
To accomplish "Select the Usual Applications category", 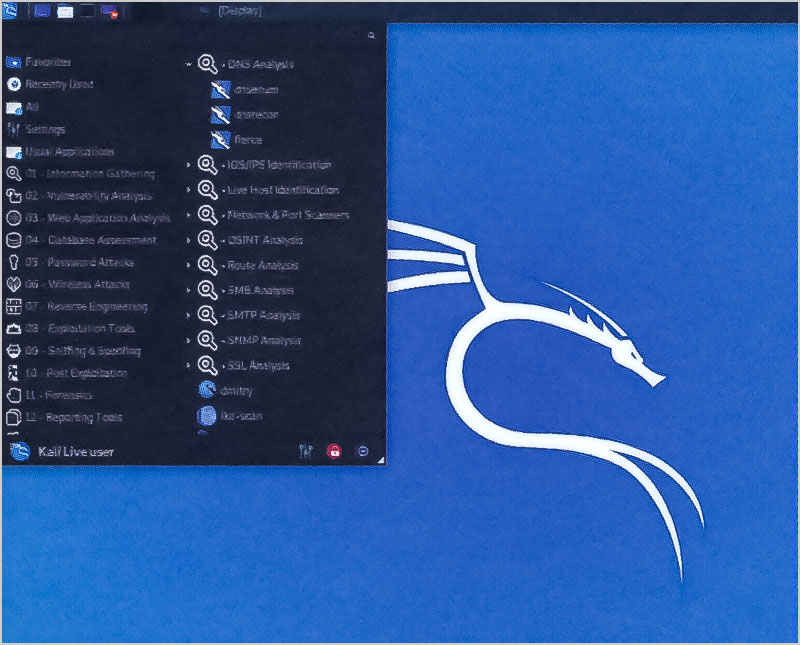I will [x=60, y=152].
